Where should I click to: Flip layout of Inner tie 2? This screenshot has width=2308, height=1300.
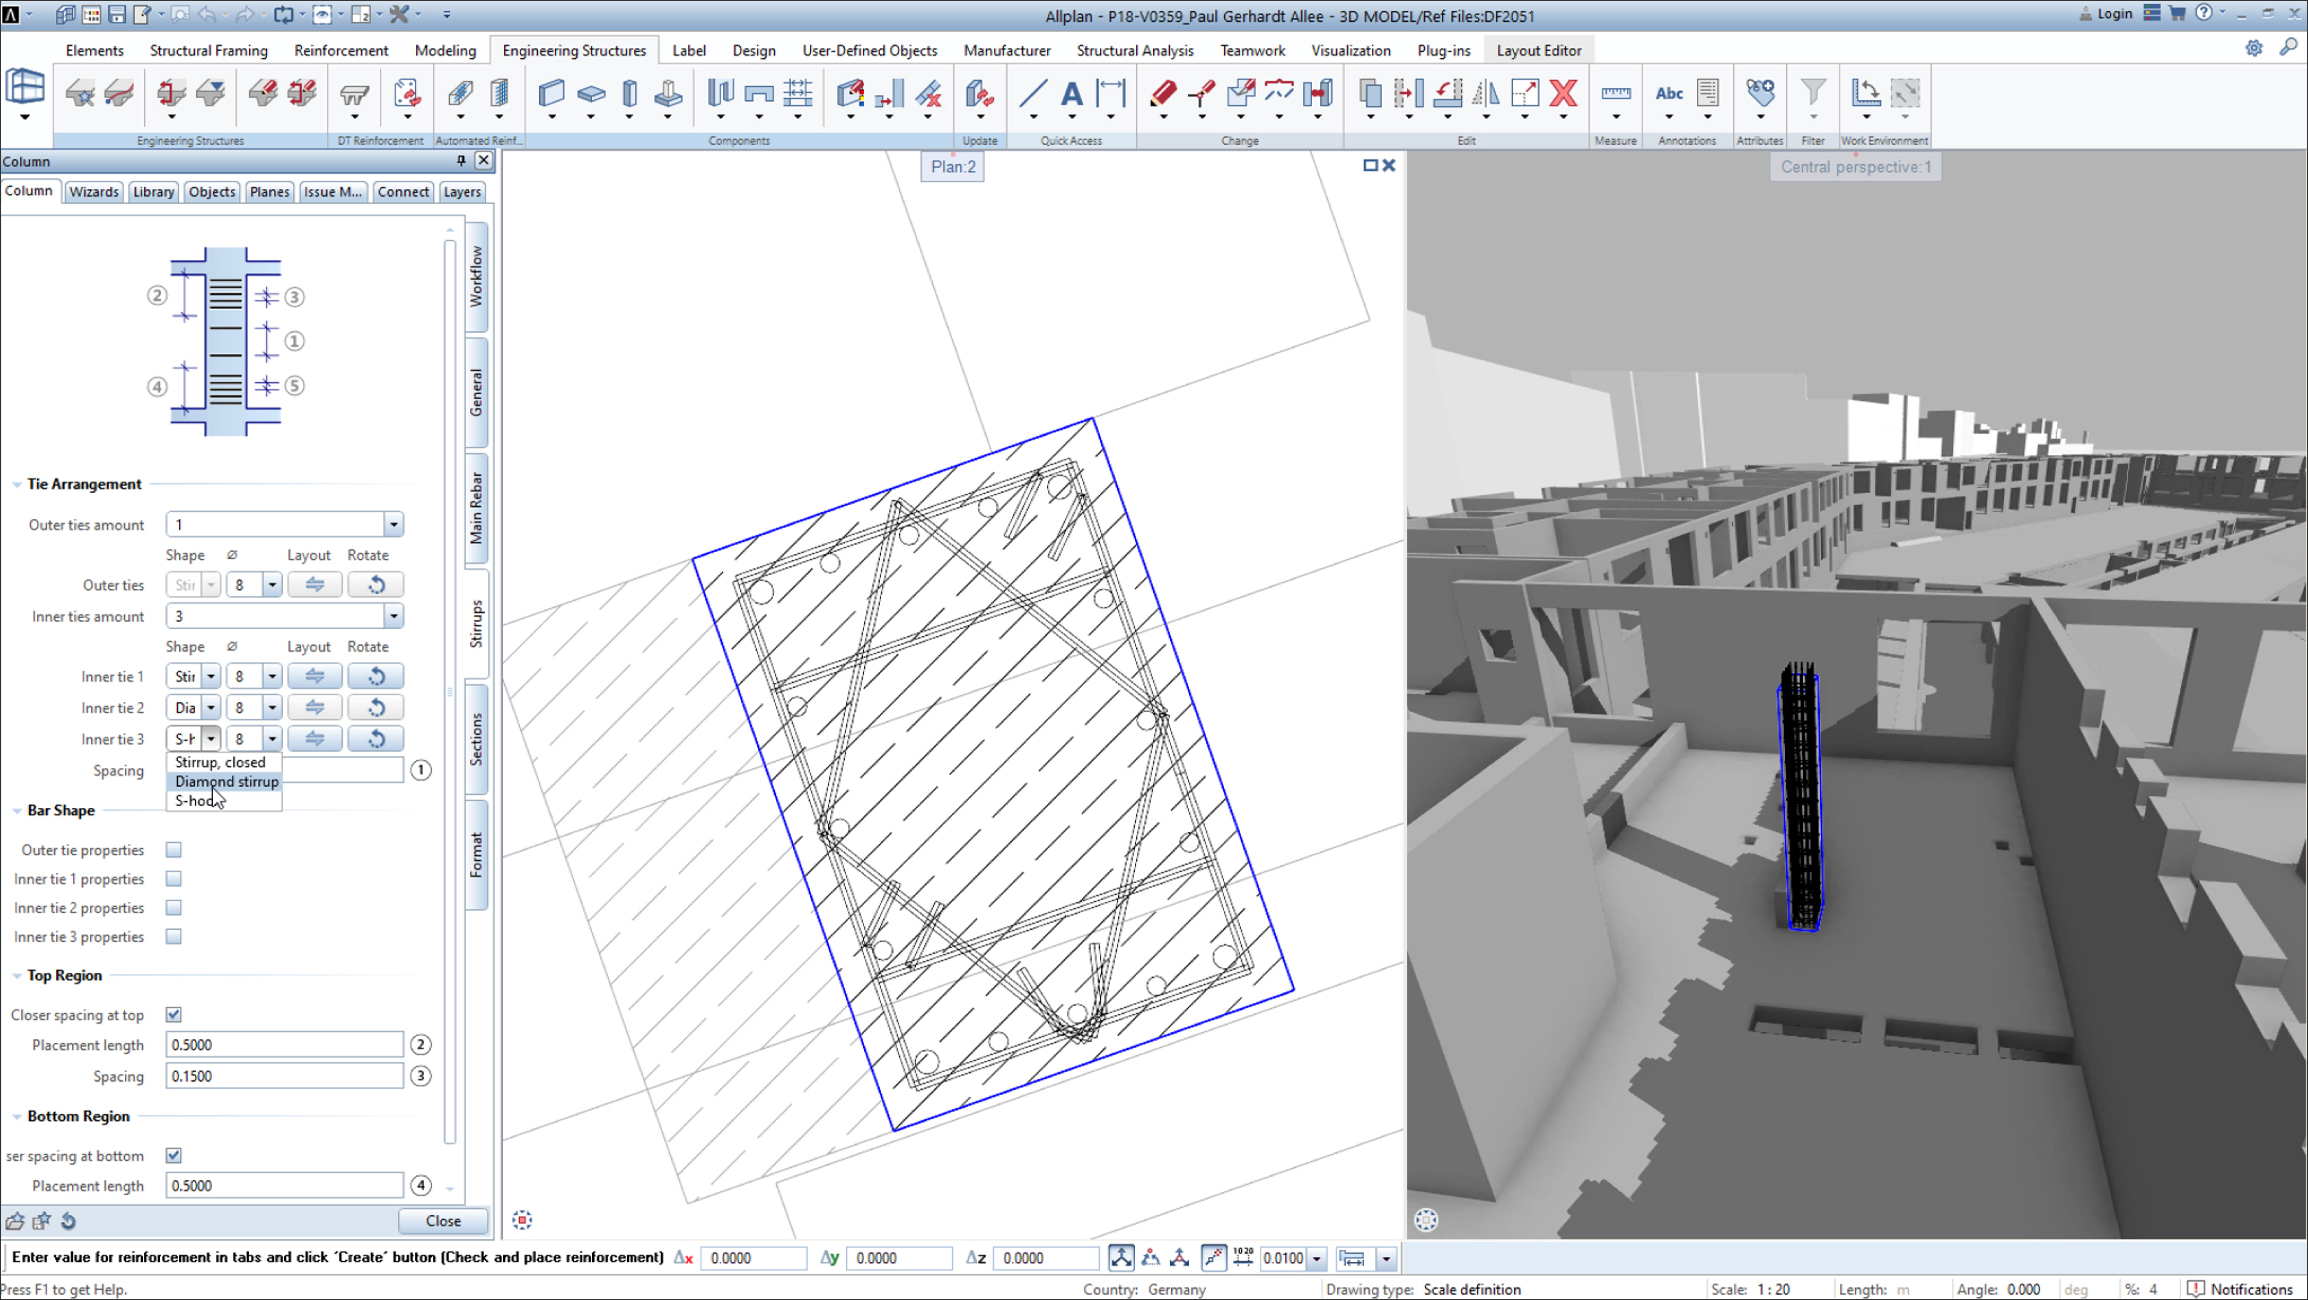[x=315, y=708]
